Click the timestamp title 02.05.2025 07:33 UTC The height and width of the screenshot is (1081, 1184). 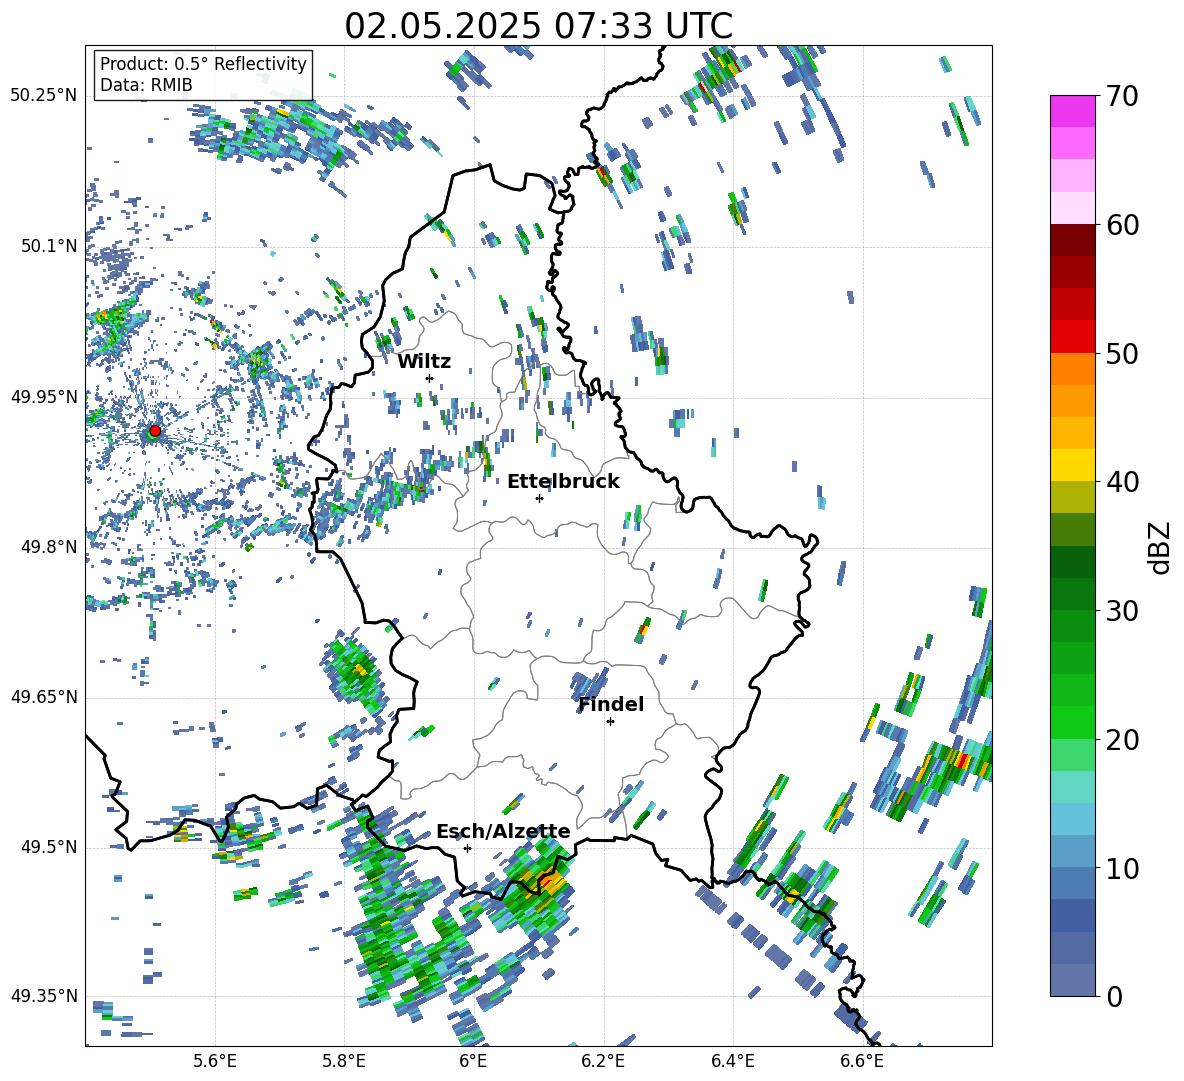point(538,26)
